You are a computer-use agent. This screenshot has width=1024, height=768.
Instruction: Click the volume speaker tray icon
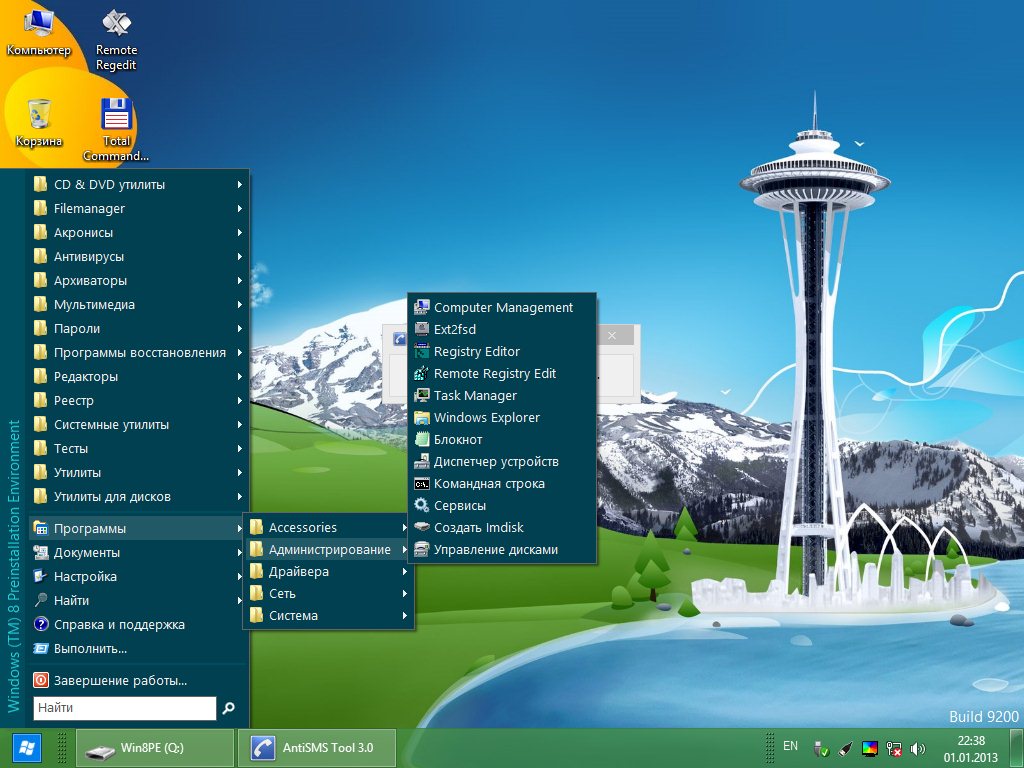919,748
